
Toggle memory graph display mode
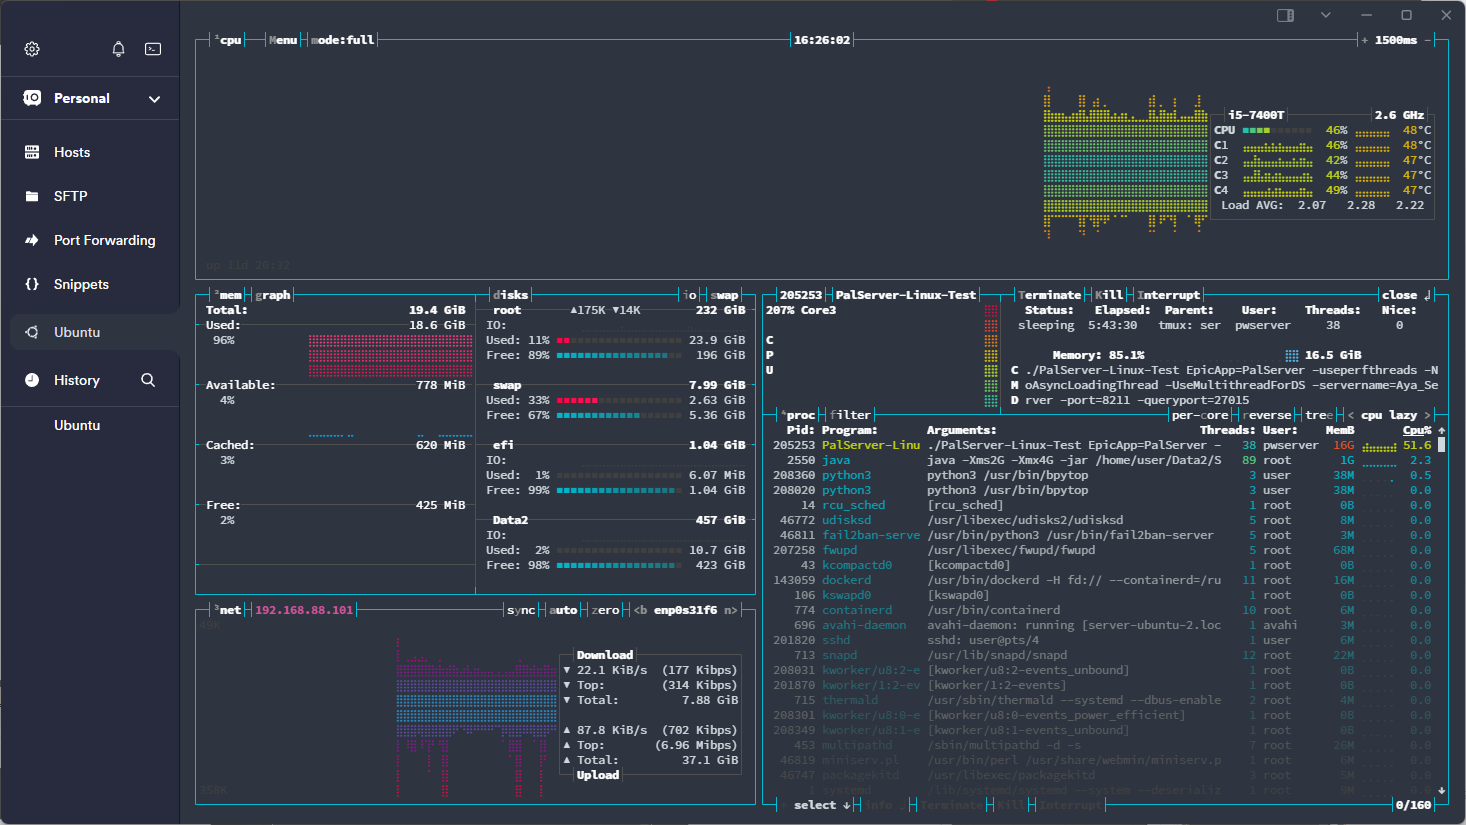[x=273, y=295]
